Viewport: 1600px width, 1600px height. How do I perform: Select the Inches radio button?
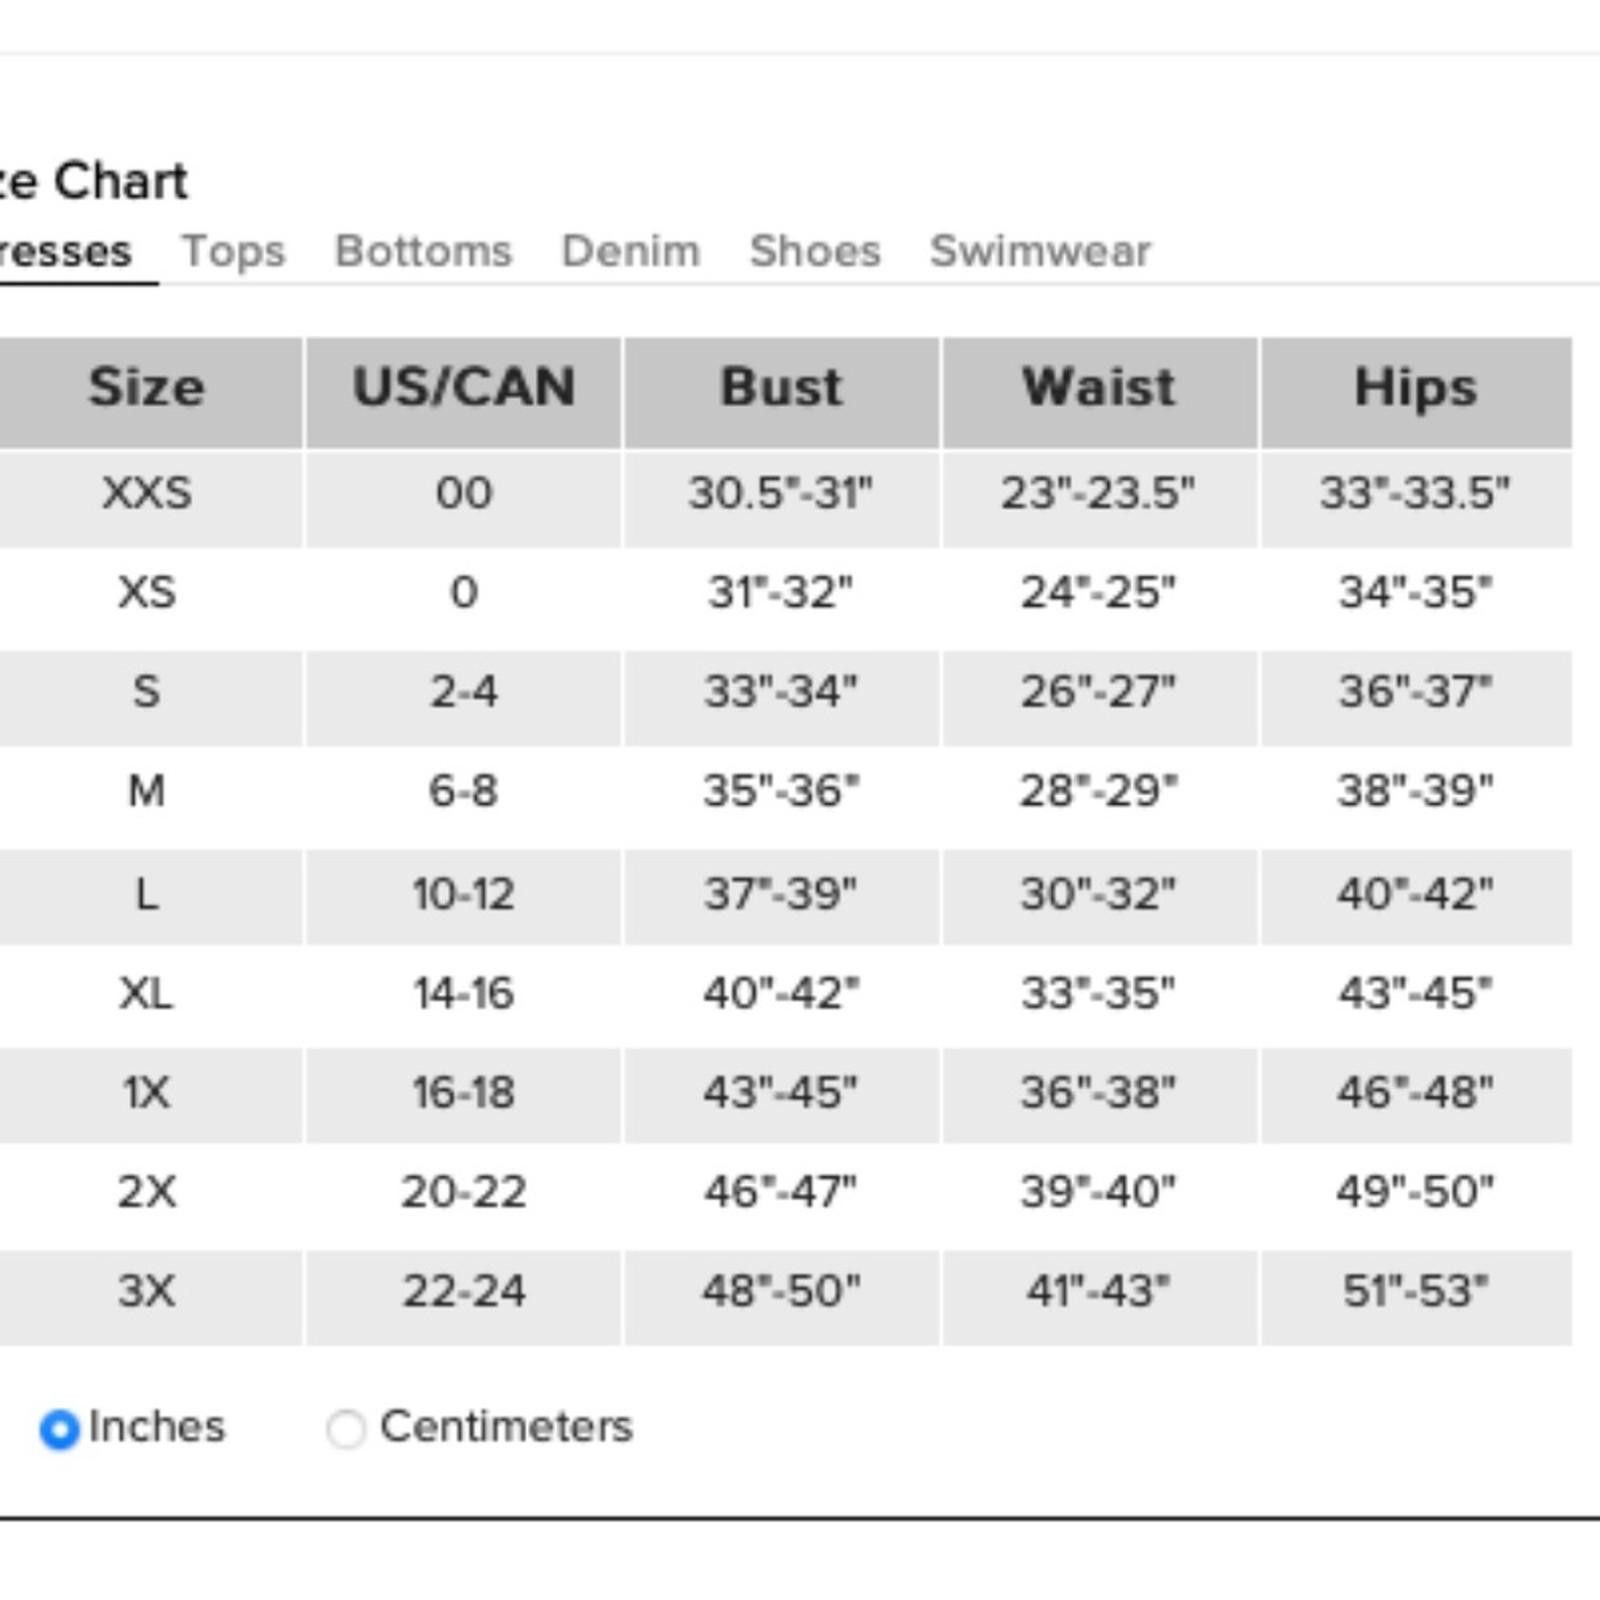[59, 1429]
